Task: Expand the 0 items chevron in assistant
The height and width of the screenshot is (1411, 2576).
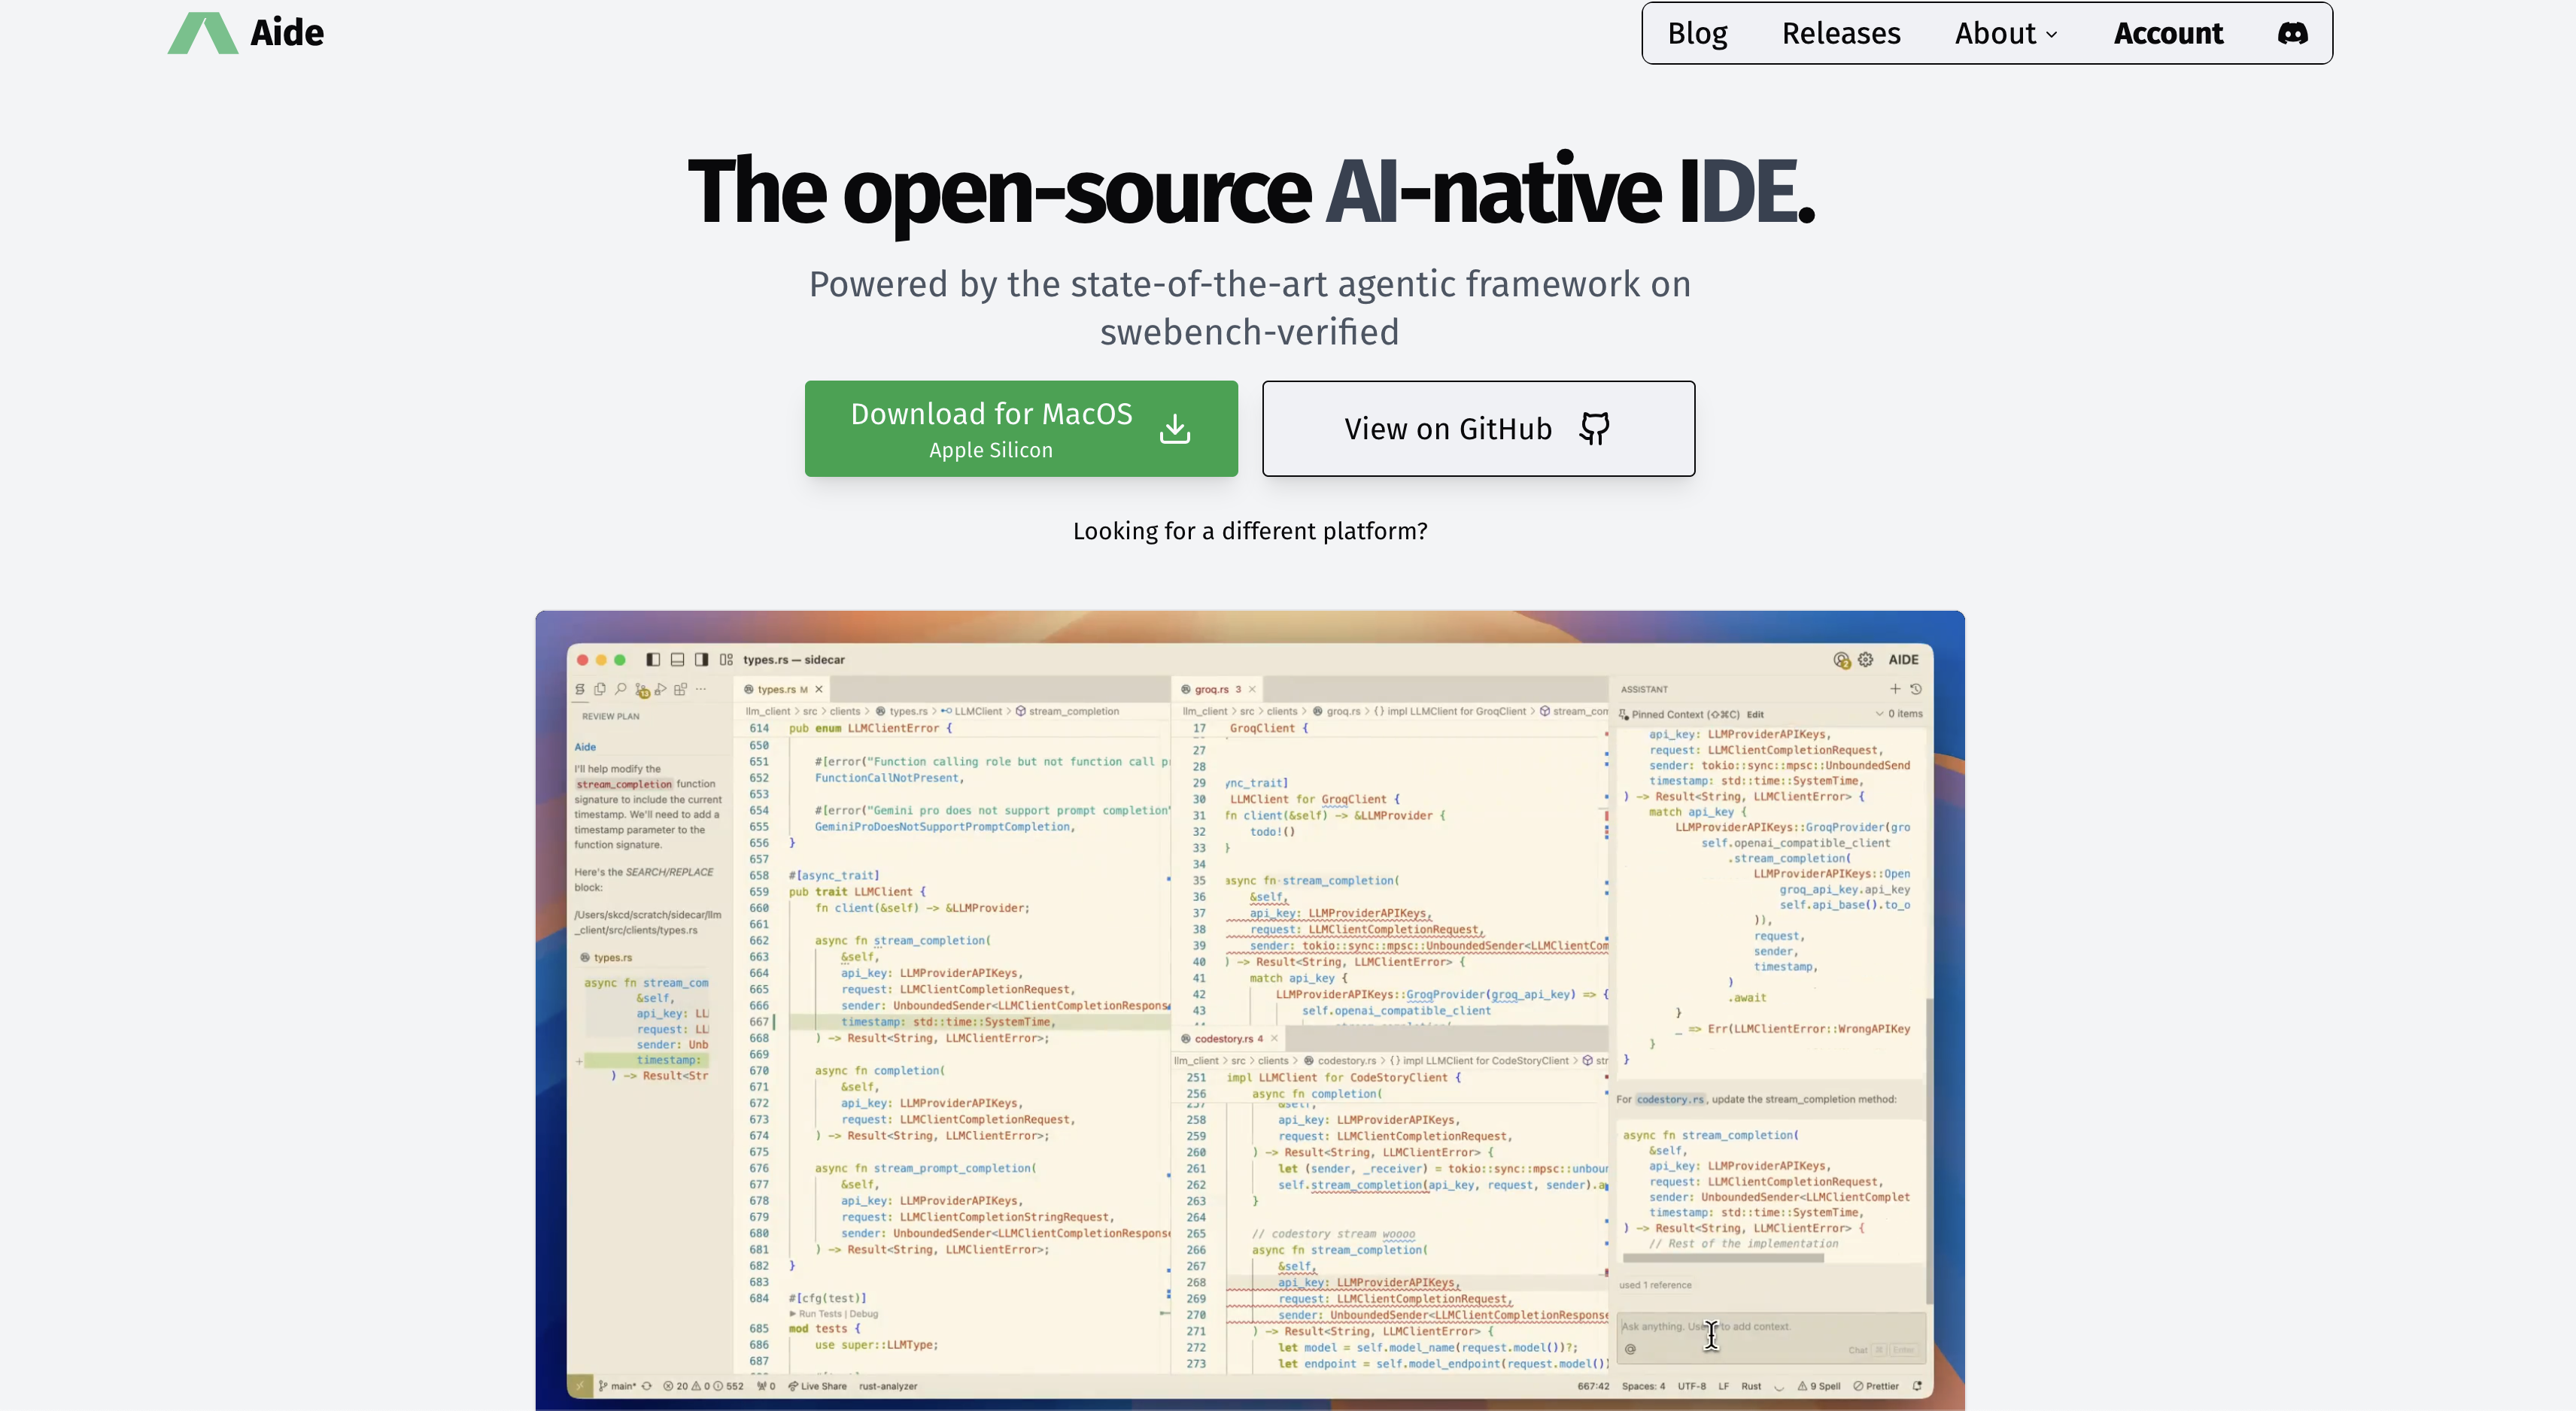Action: point(1879,714)
